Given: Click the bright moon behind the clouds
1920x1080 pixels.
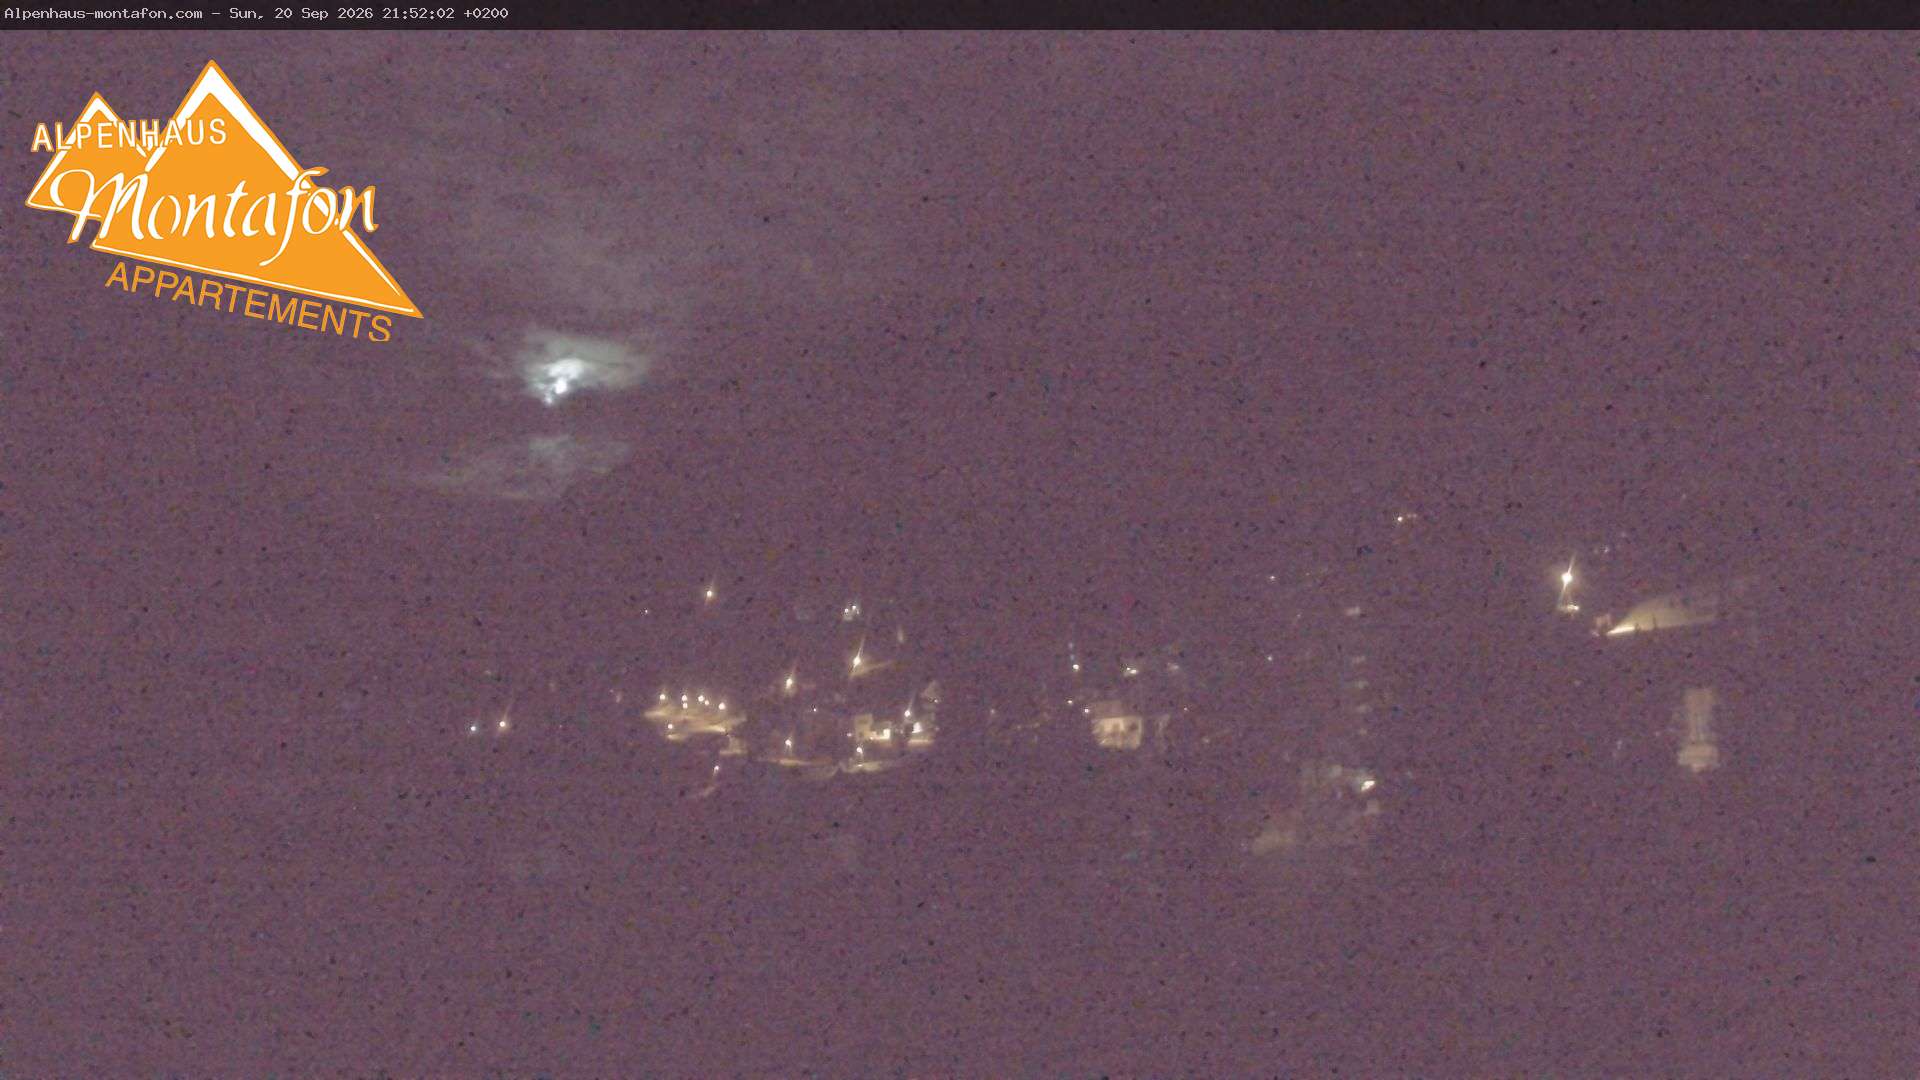Looking at the screenshot, I should point(558,378).
